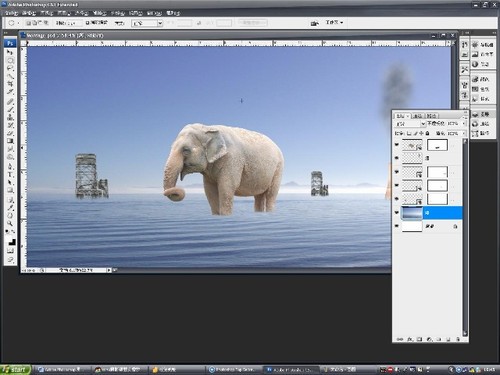The width and height of the screenshot is (500, 375).
Task: Open the Workspace dropdown
Action: 334,22
